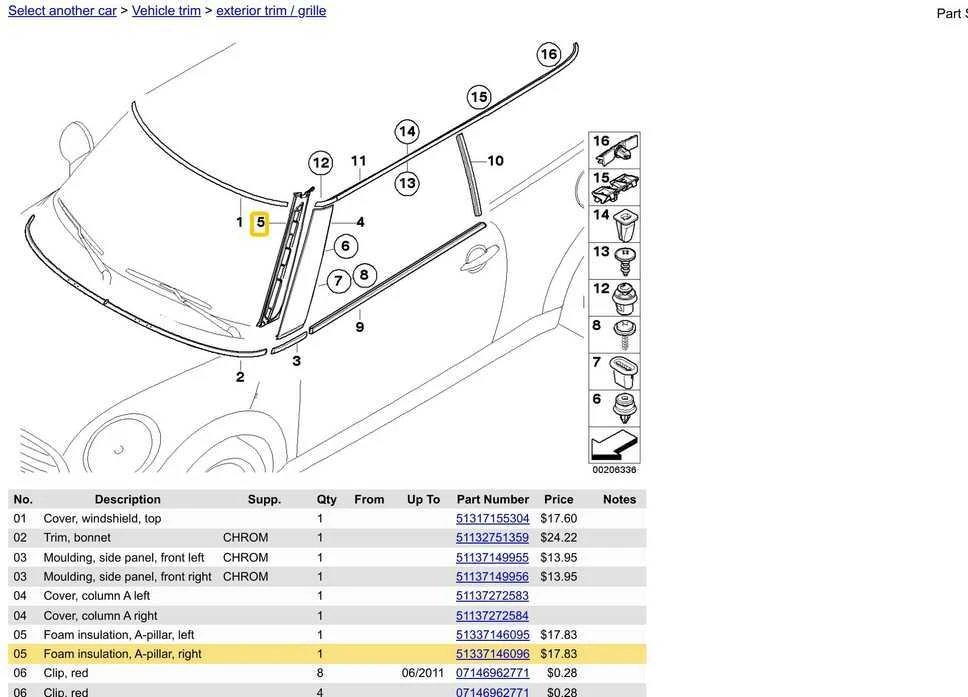Click the Price column header
Screen dimensions: 968x697
(x=559, y=499)
